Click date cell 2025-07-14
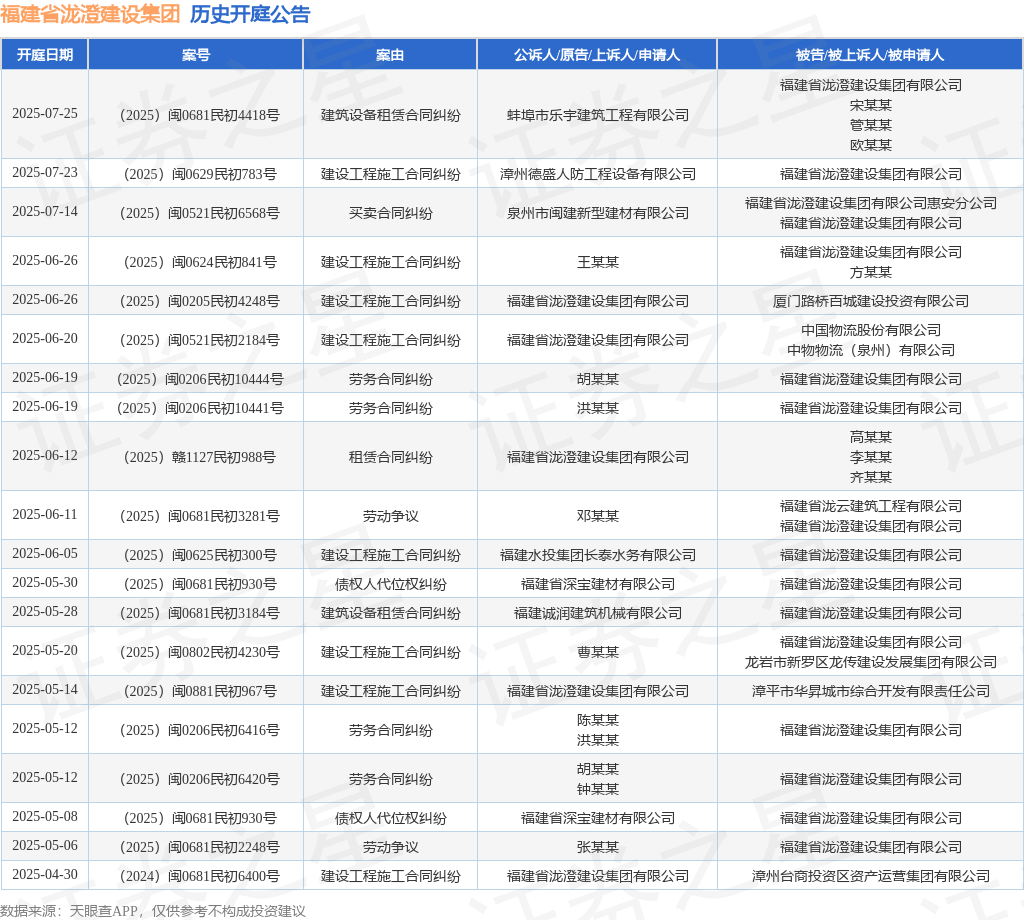 [44, 212]
